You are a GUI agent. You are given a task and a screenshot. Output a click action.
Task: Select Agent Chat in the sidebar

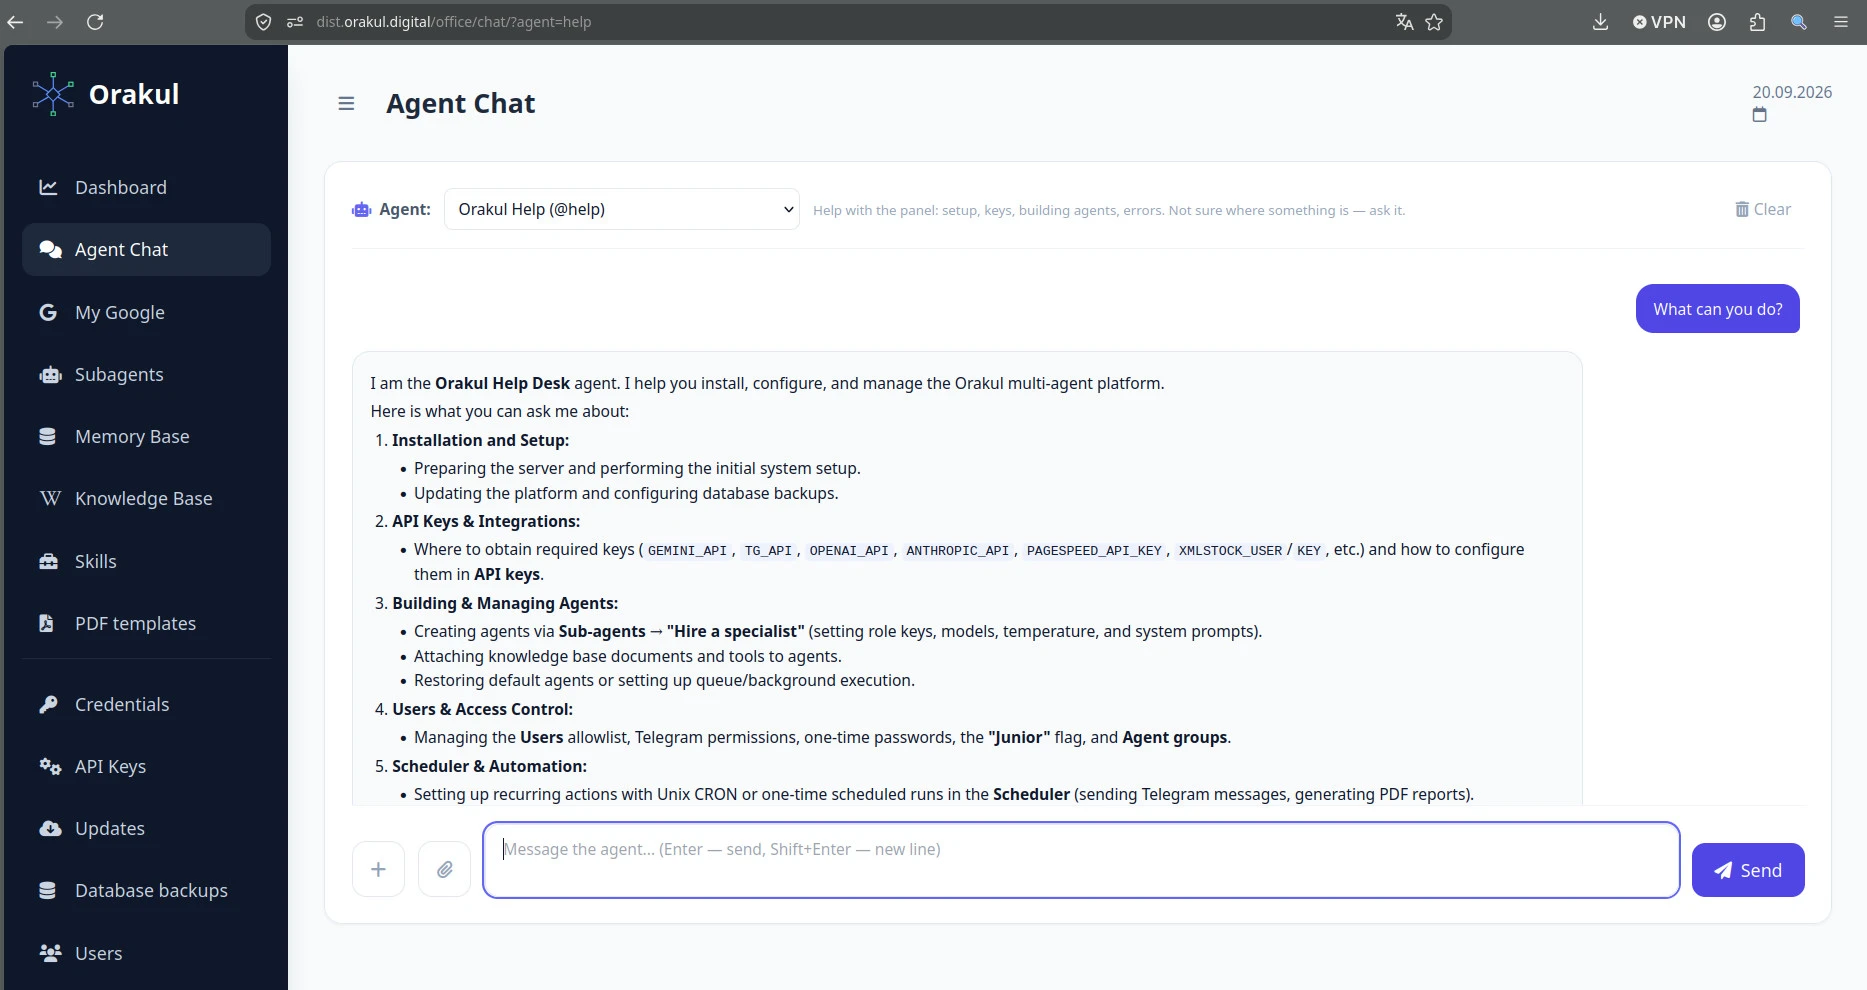point(146,249)
